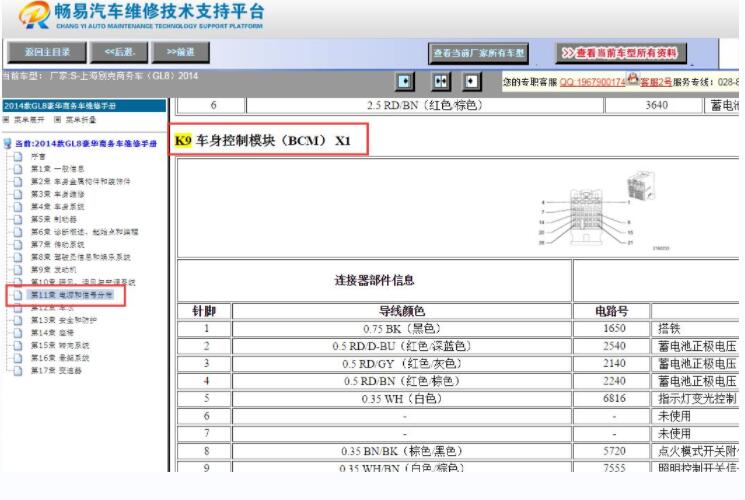This screenshot has width=745, height=500.
Task: Open 第5章 制动器 chapter
Action: pyautogui.click(x=54, y=219)
